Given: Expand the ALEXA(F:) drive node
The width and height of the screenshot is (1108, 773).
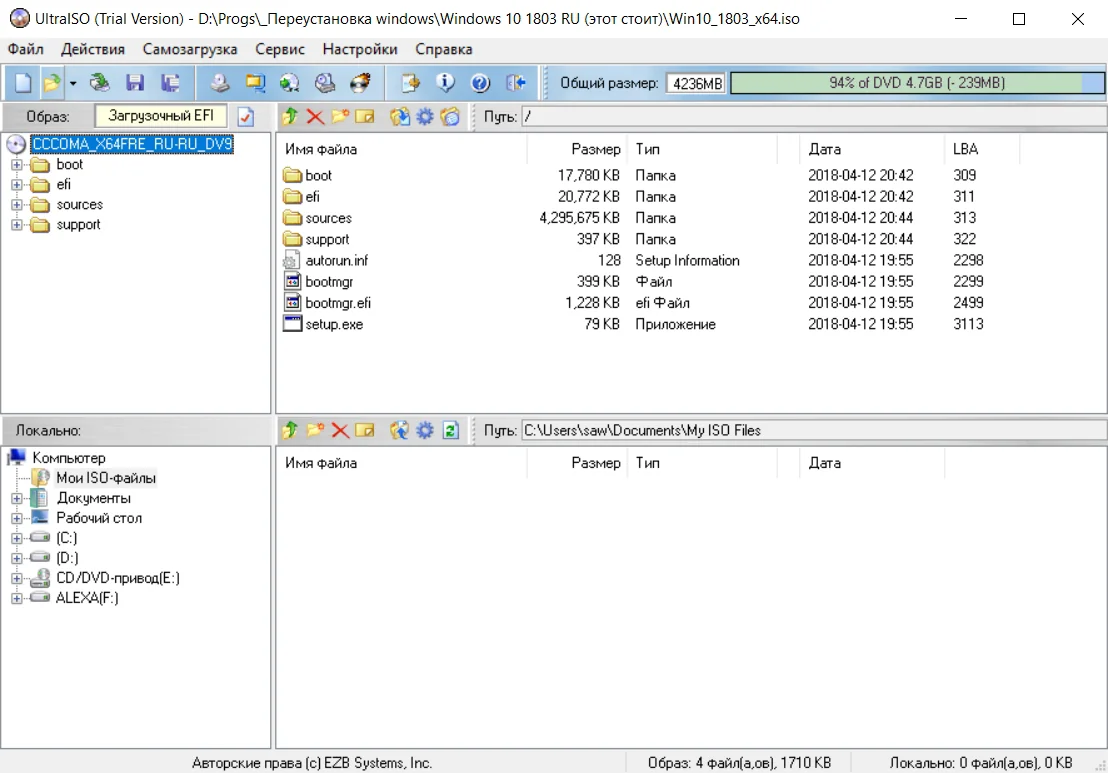Looking at the screenshot, I should [x=16, y=598].
